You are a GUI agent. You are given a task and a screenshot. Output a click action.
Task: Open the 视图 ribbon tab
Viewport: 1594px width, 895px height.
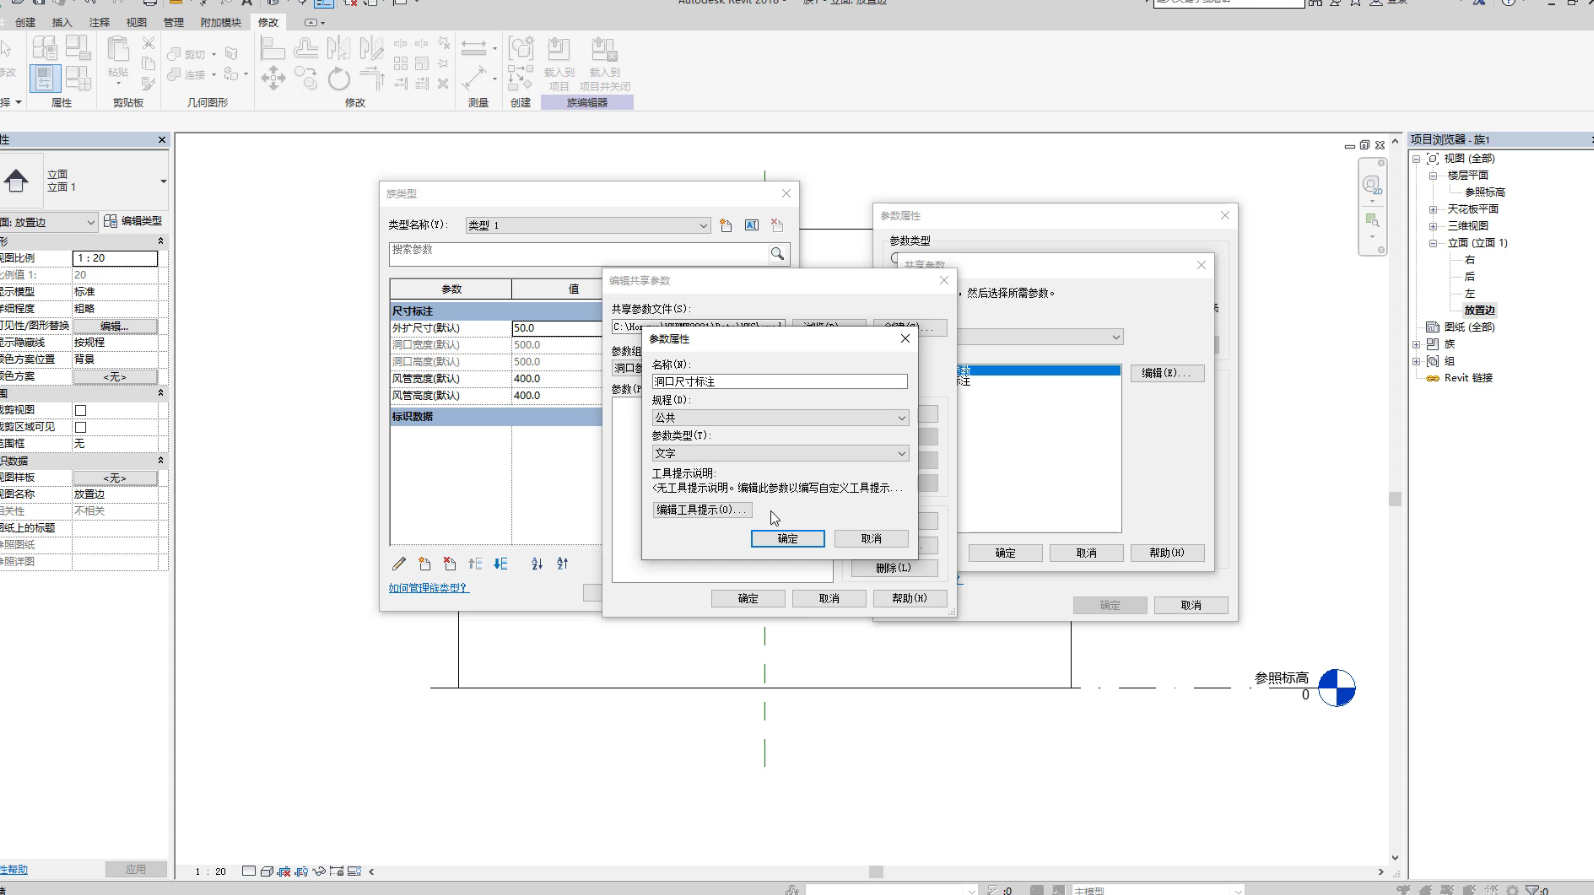136,22
